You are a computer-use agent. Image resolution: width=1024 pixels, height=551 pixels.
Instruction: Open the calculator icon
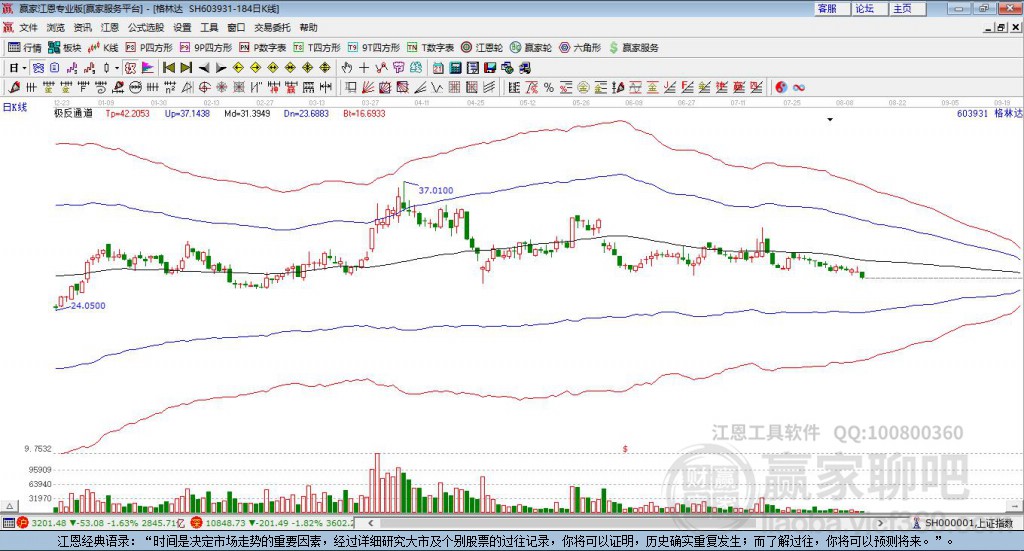coord(455,68)
